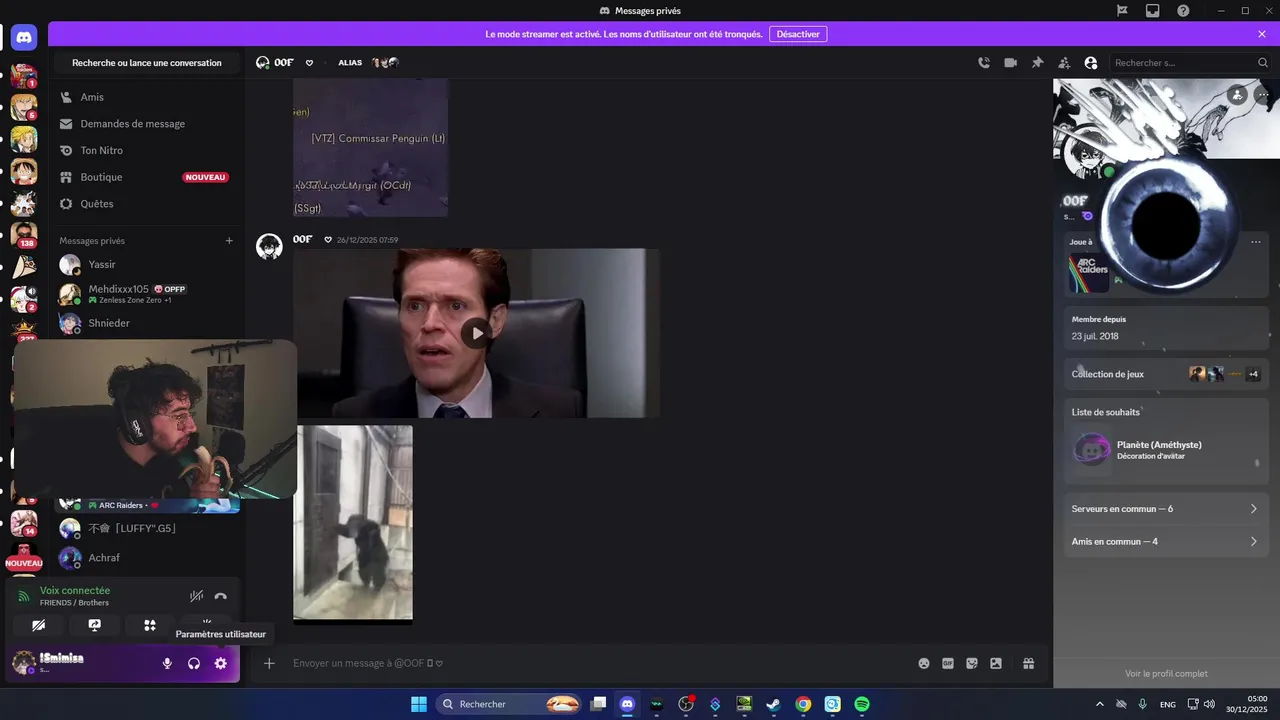Open the conversation with Yassir
The image size is (1280, 720).
147,265
